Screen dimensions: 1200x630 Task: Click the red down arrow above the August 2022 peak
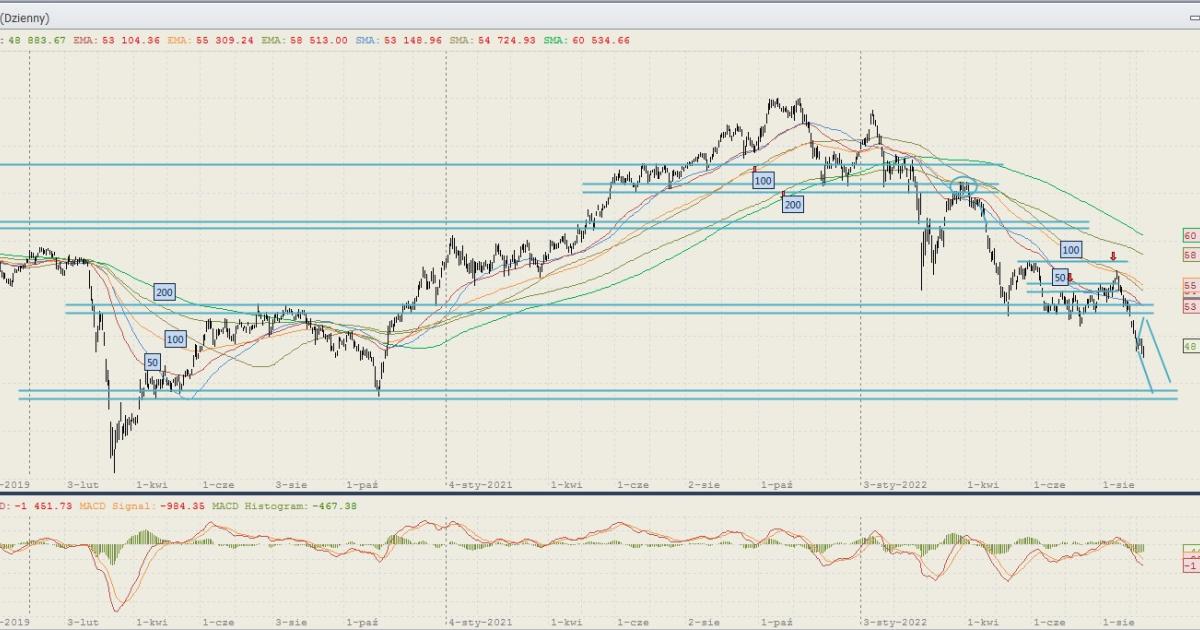pos(1113,257)
